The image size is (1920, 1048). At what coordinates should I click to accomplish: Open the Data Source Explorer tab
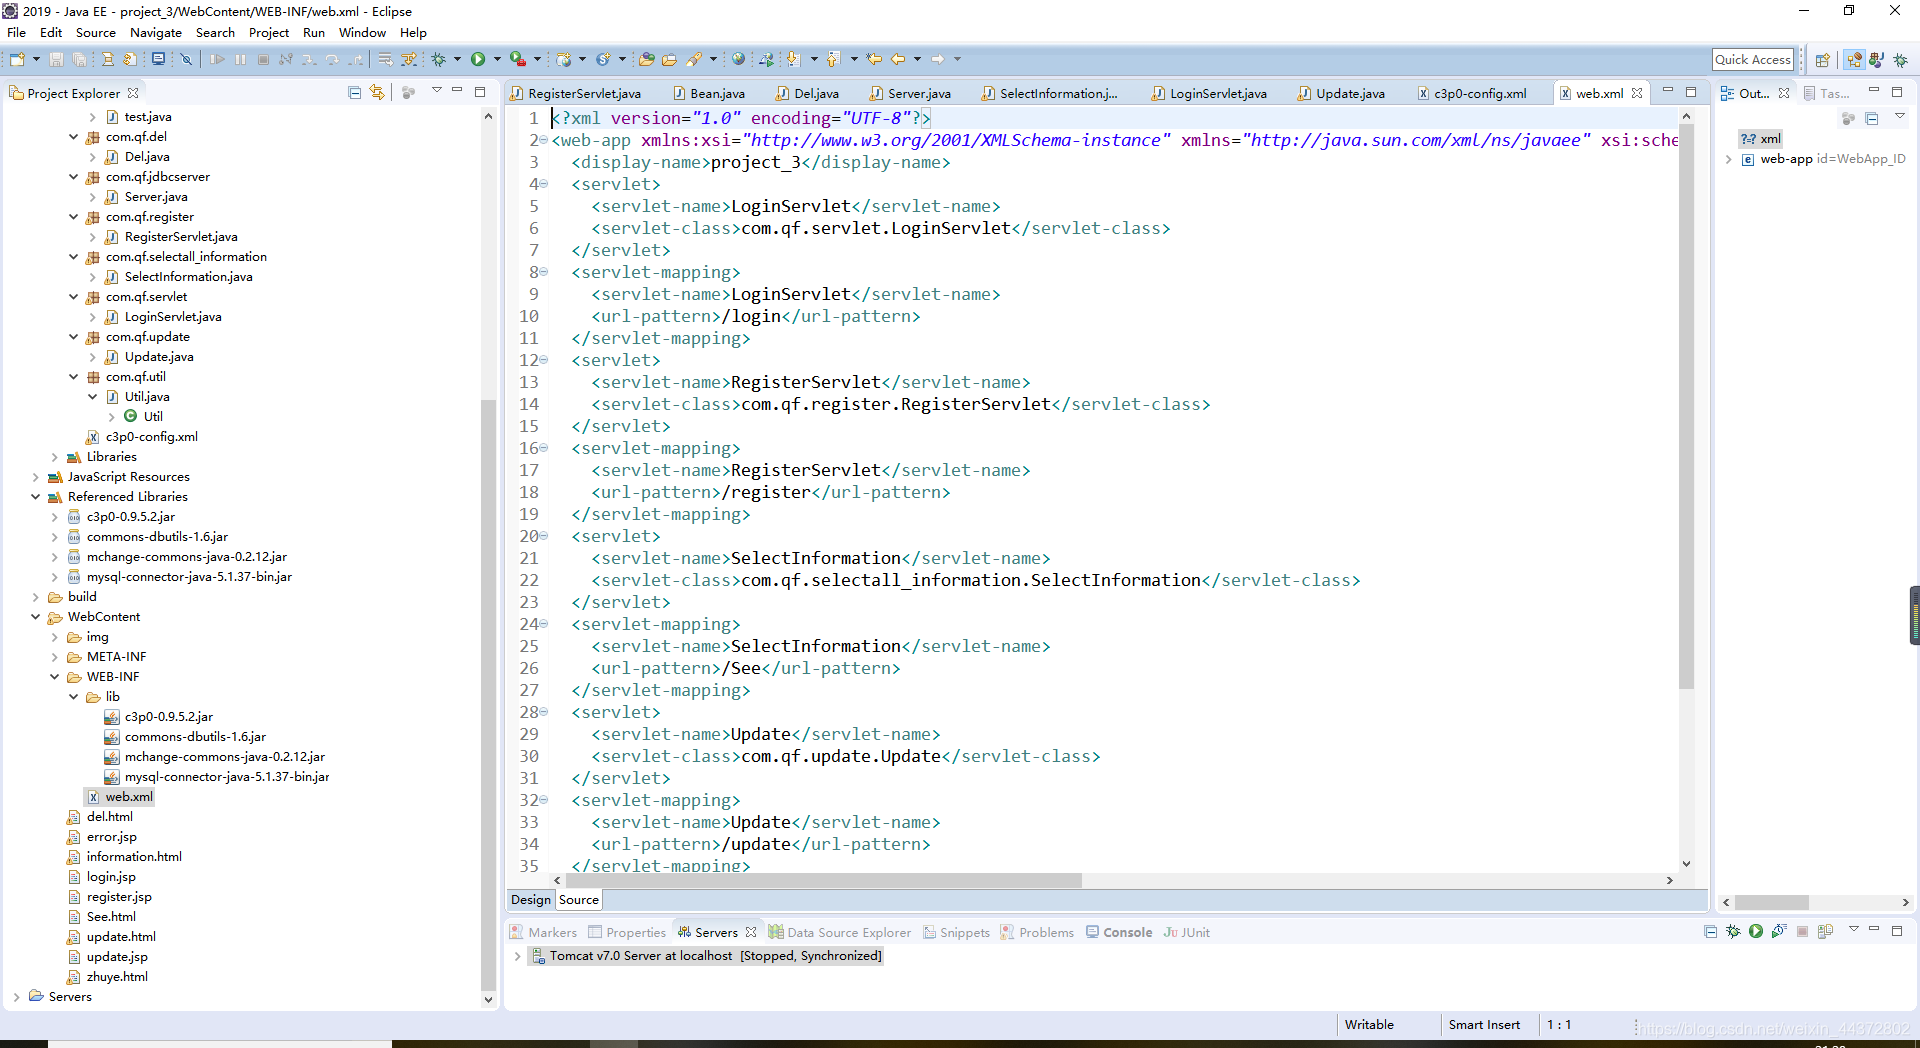pos(840,932)
